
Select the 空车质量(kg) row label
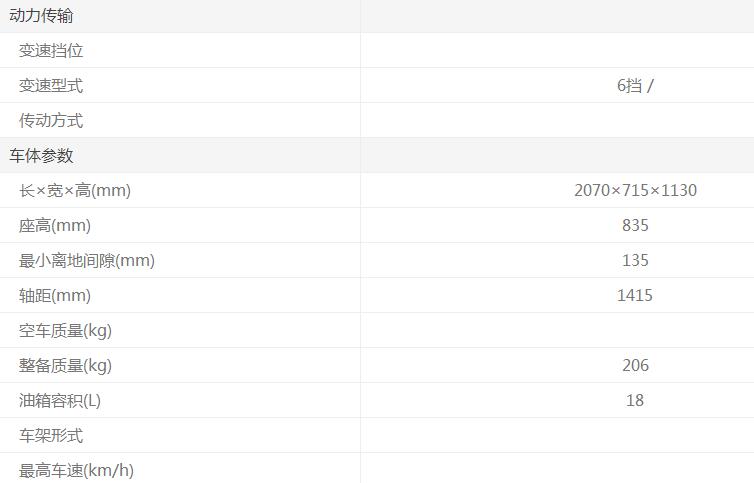[x=65, y=331]
